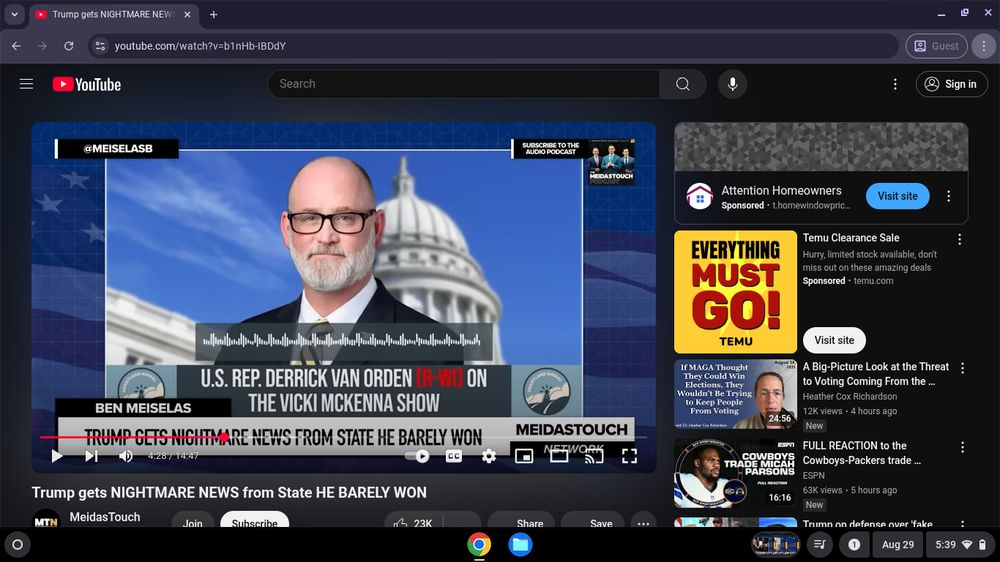Subscribe to MeidasTouch

254,520
